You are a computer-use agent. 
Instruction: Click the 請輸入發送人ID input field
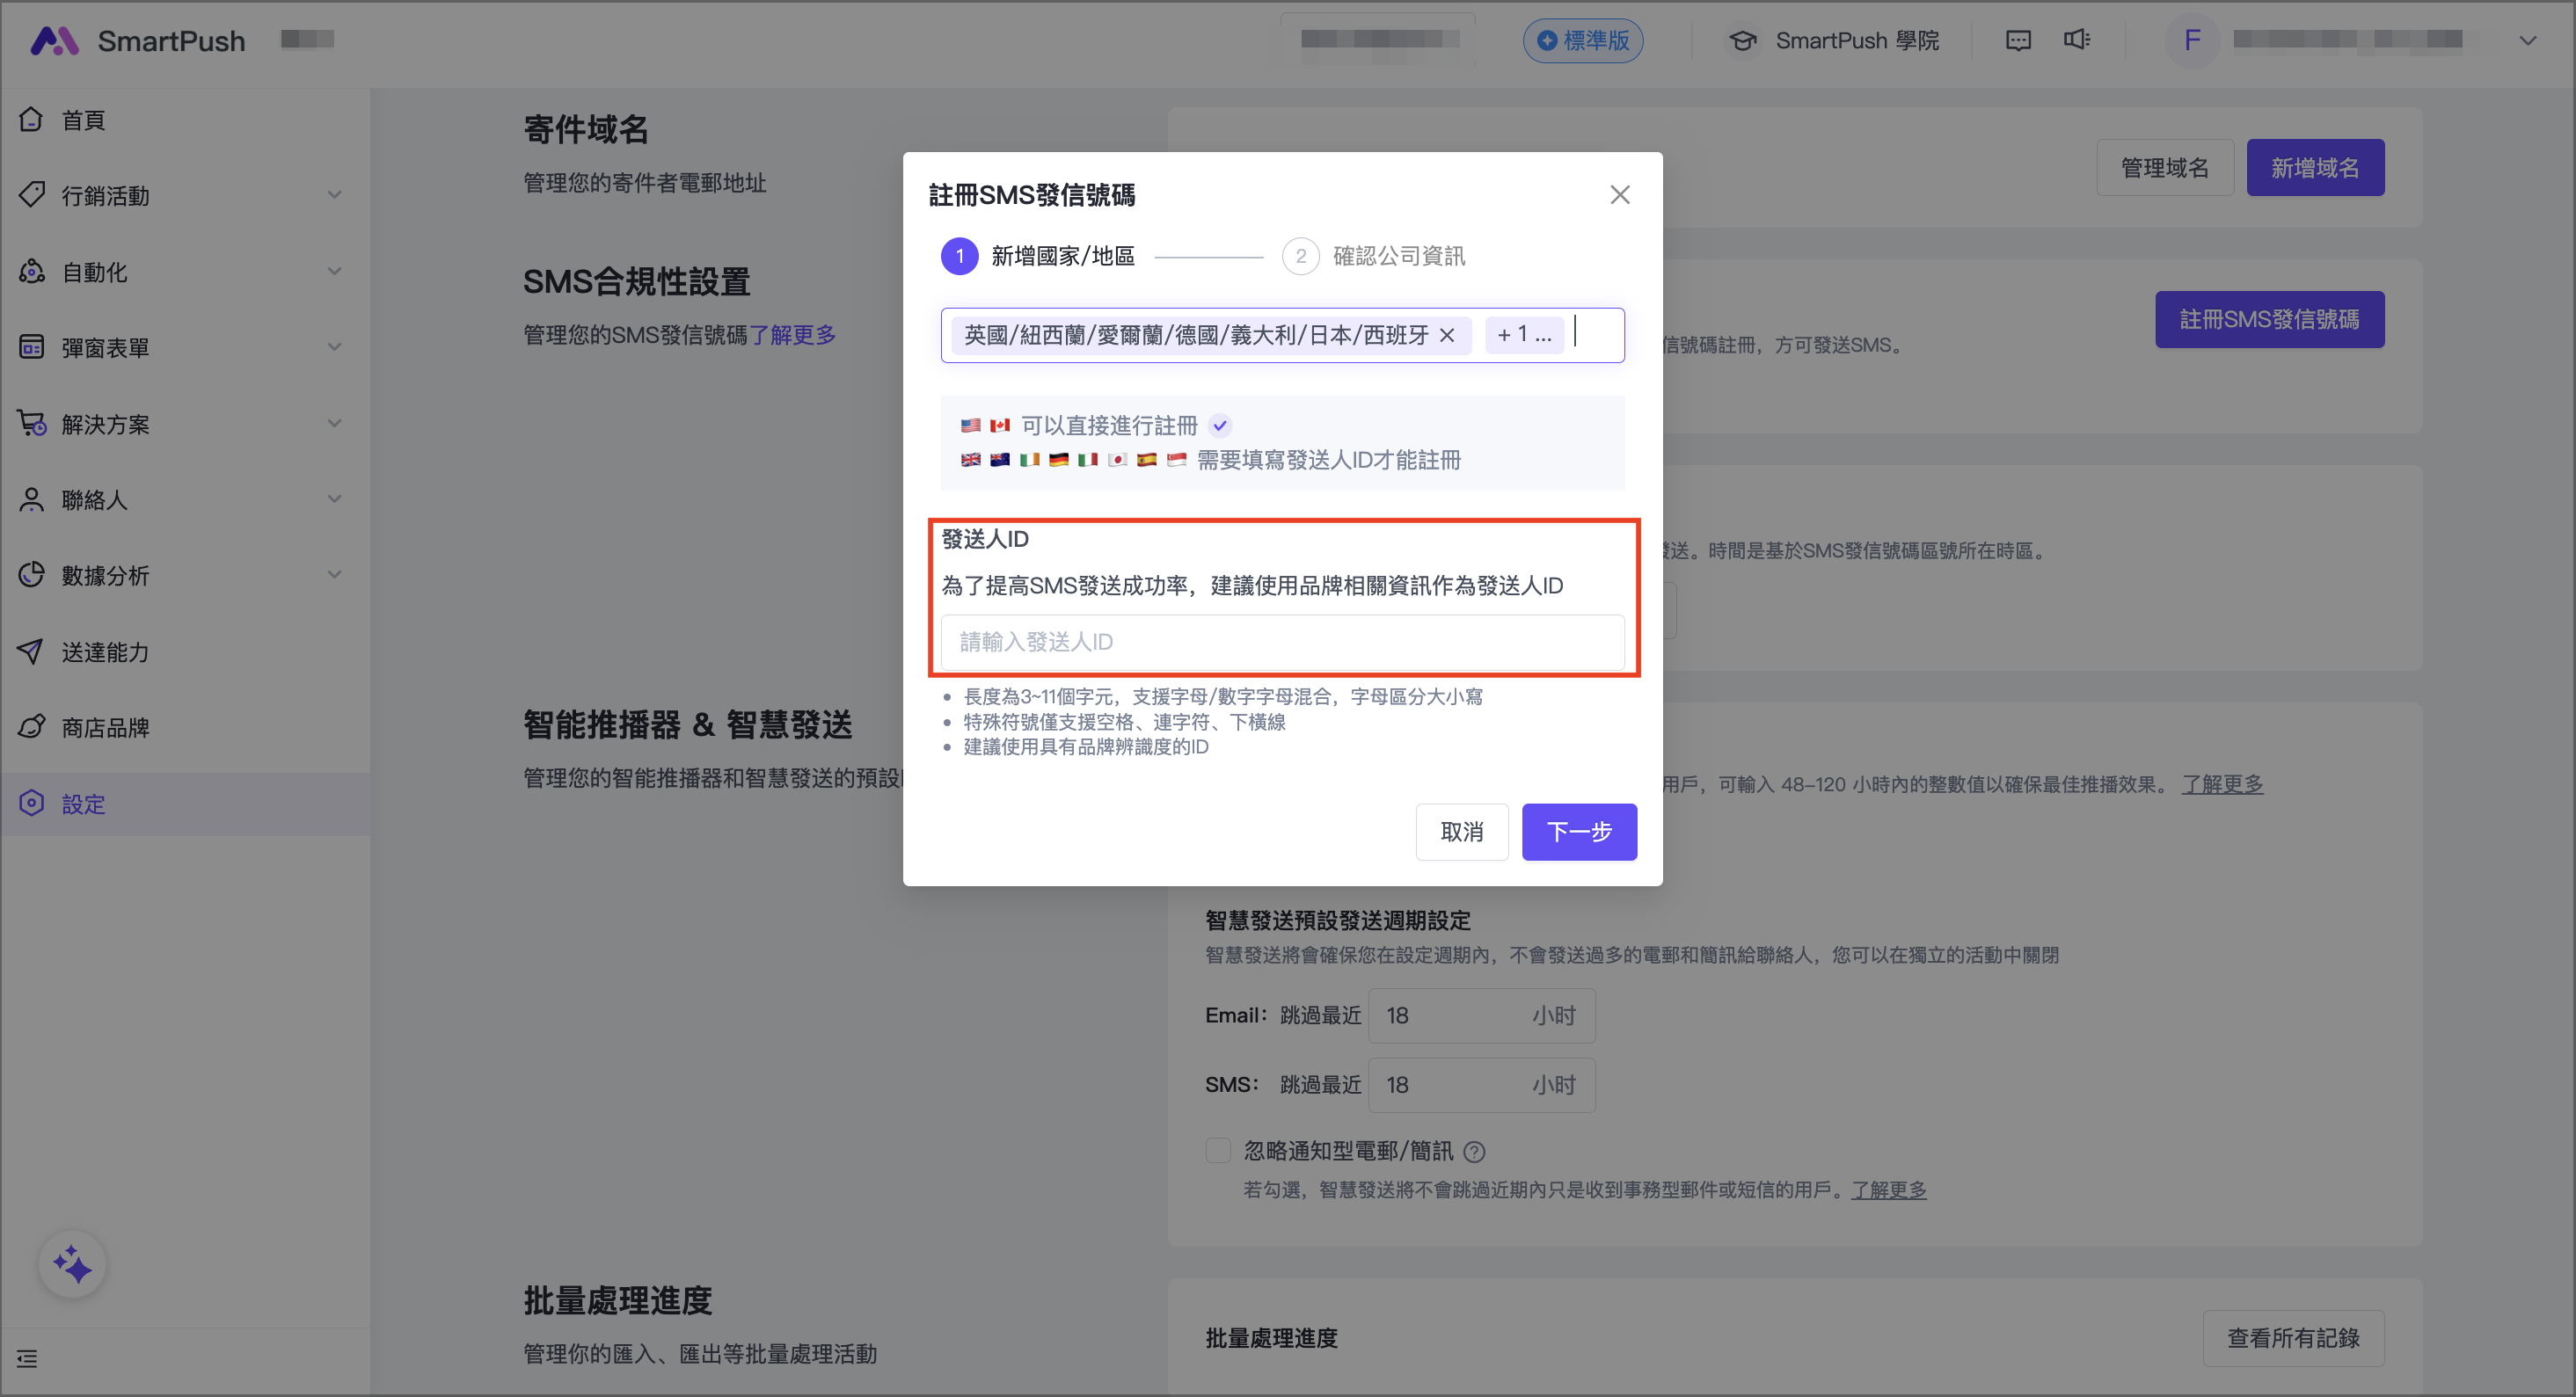(1281, 642)
